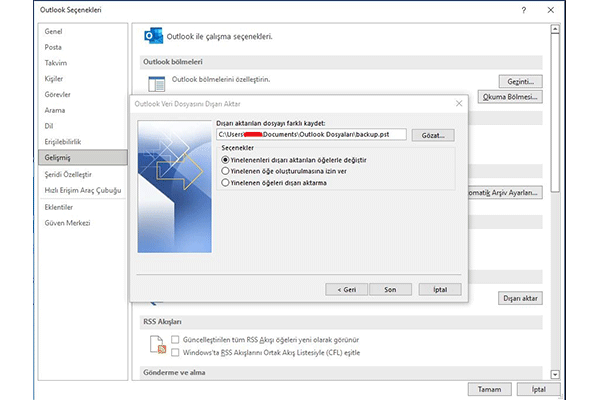This screenshot has height=400, width=600.
Task: Click the options scrollbar down arrow
Action: click(555, 374)
